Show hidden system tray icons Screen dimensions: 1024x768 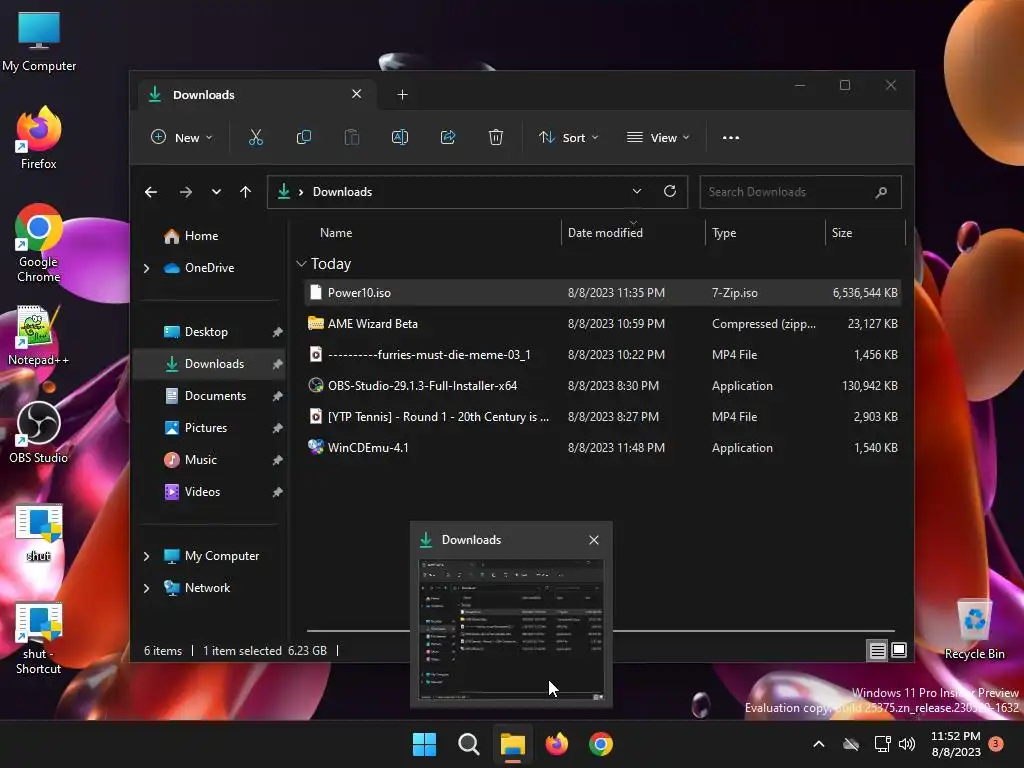pos(818,744)
